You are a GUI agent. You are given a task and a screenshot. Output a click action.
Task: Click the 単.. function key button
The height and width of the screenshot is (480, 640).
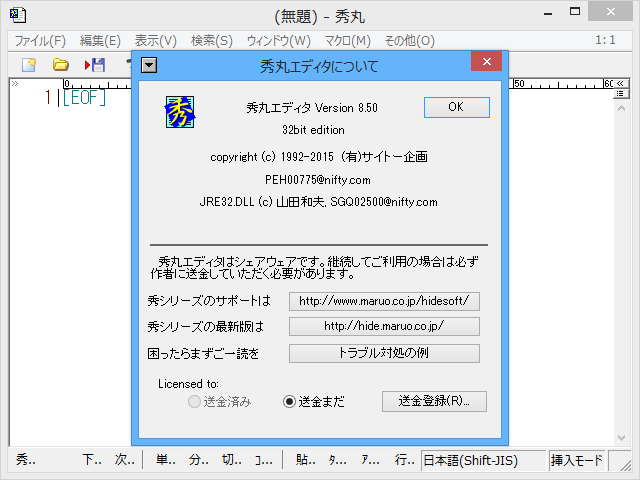pos(166,460)
